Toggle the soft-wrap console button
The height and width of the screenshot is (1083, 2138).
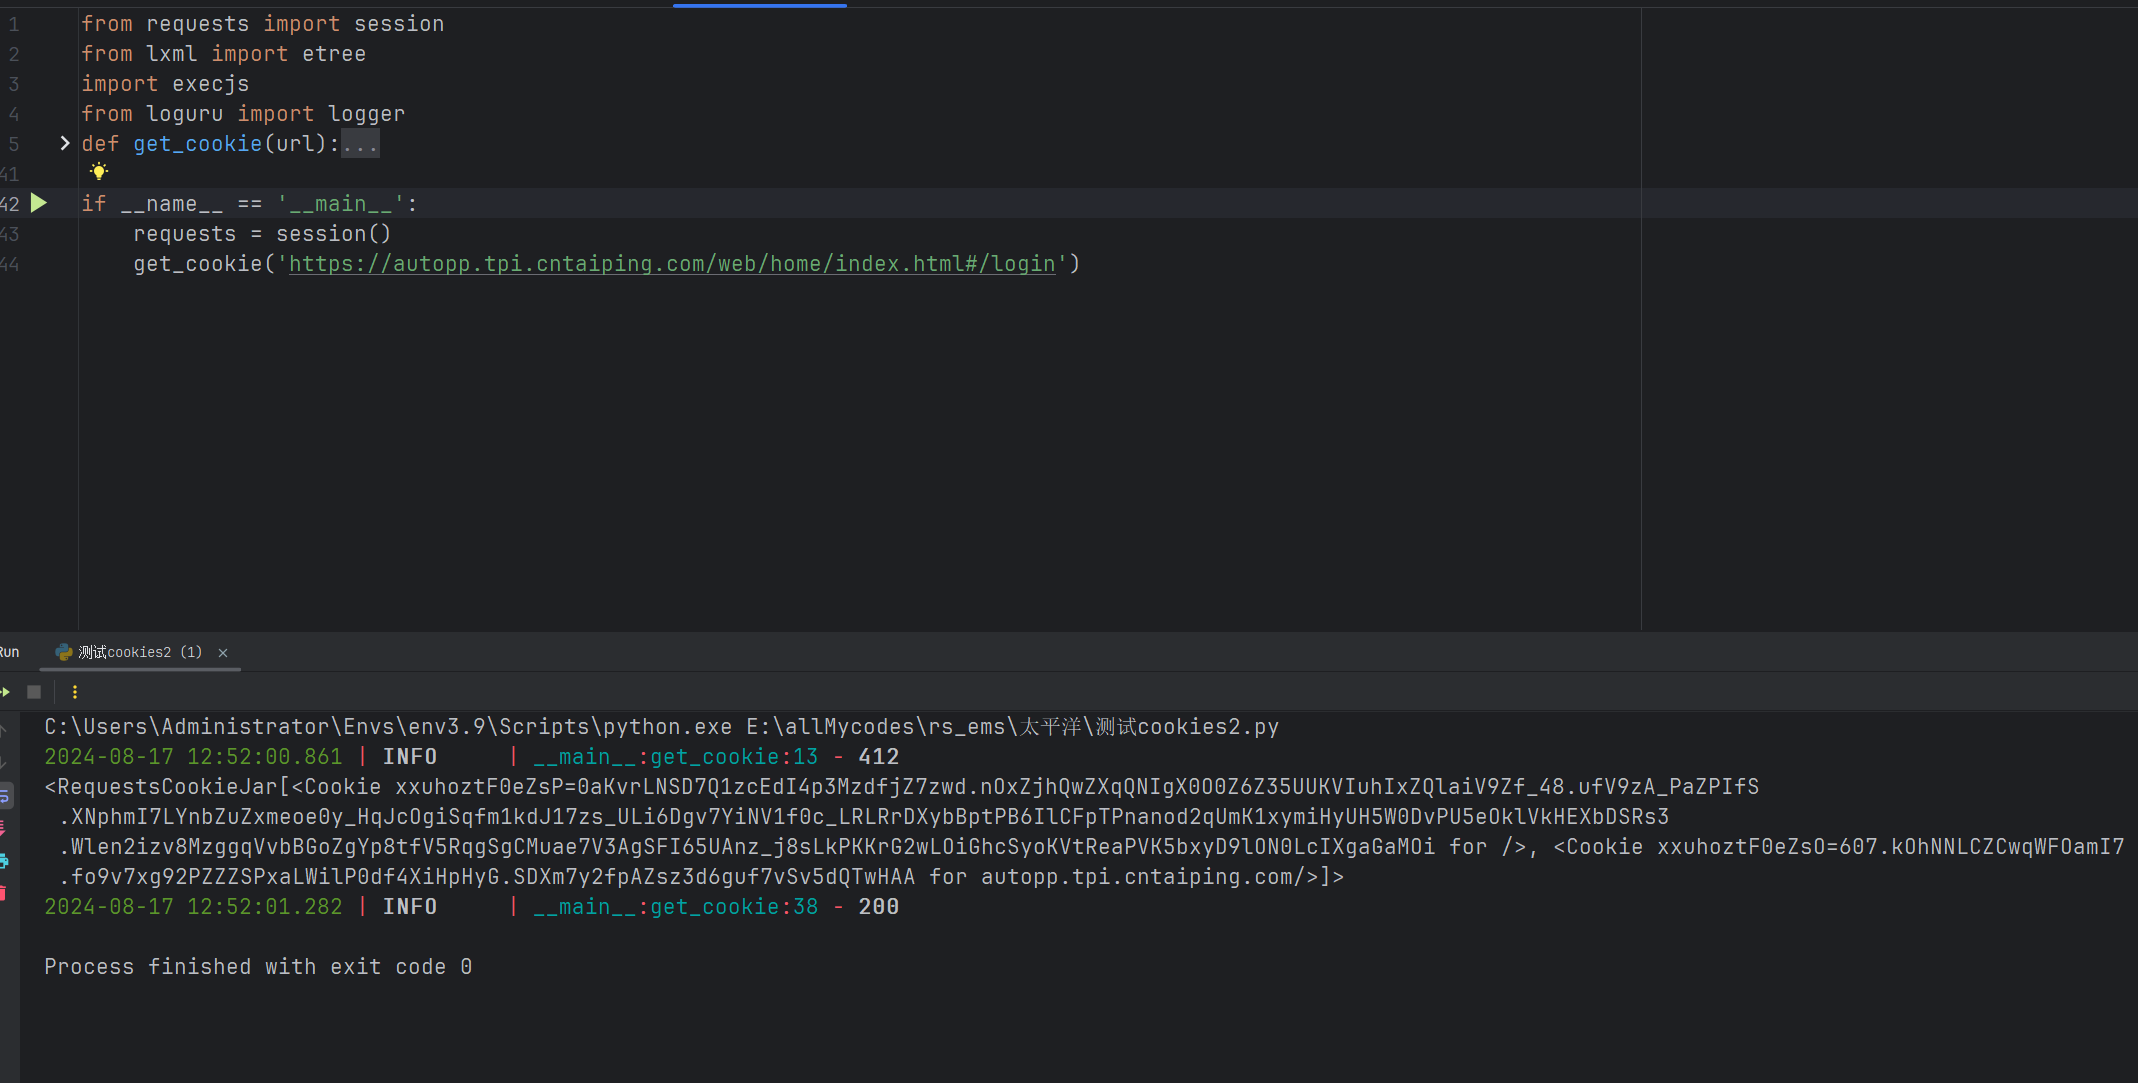pos(4,796)
